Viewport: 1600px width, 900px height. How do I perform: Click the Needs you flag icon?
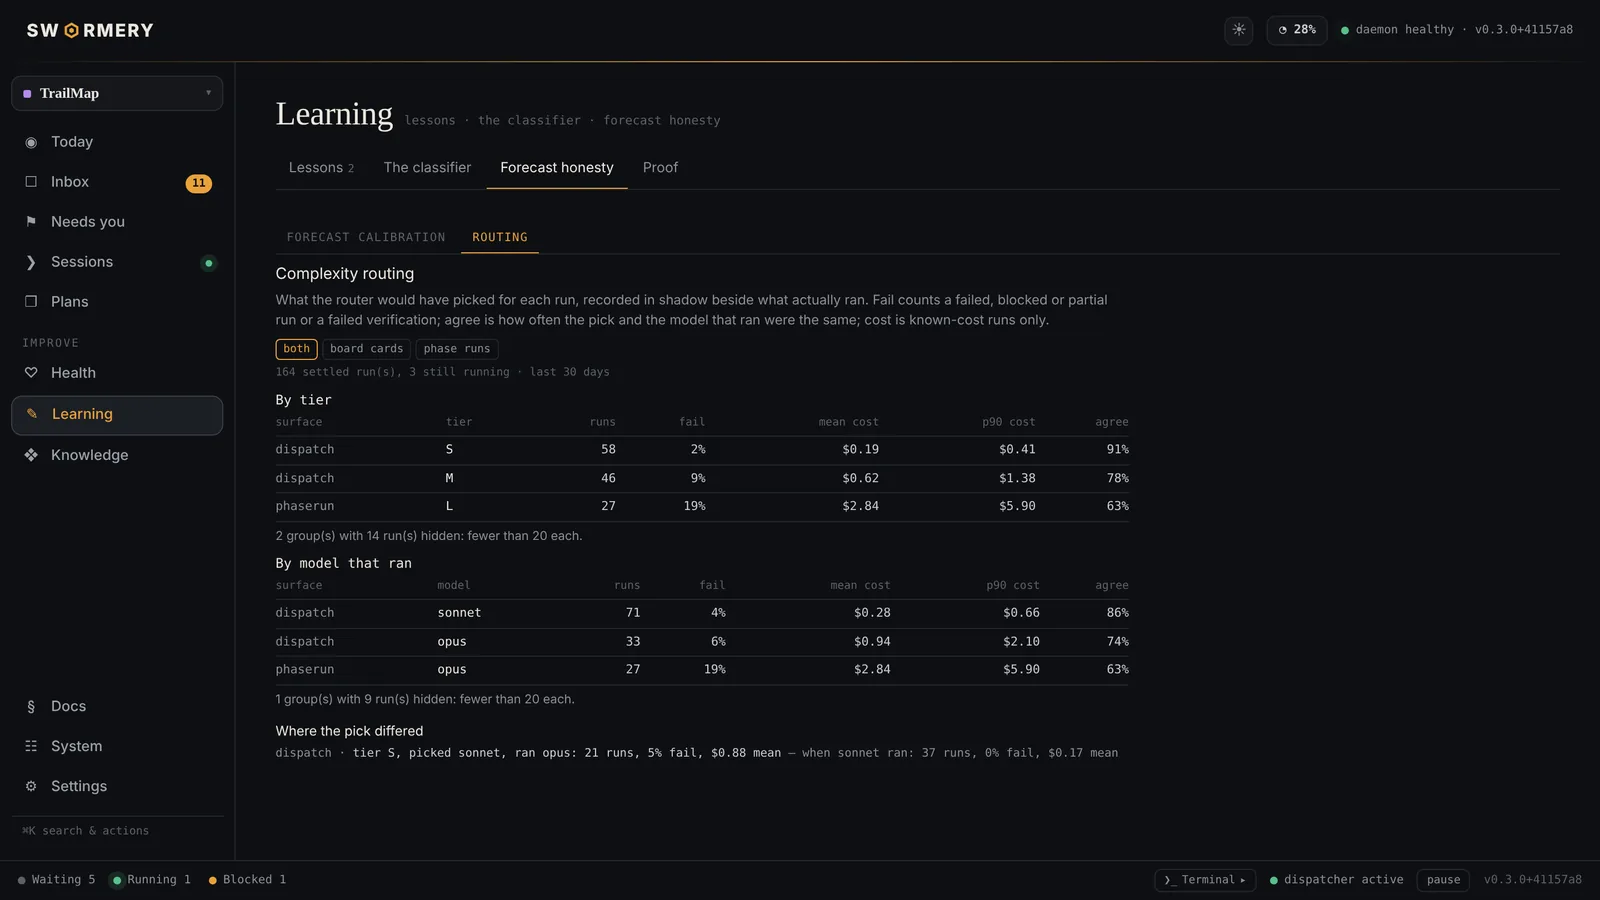31,222
